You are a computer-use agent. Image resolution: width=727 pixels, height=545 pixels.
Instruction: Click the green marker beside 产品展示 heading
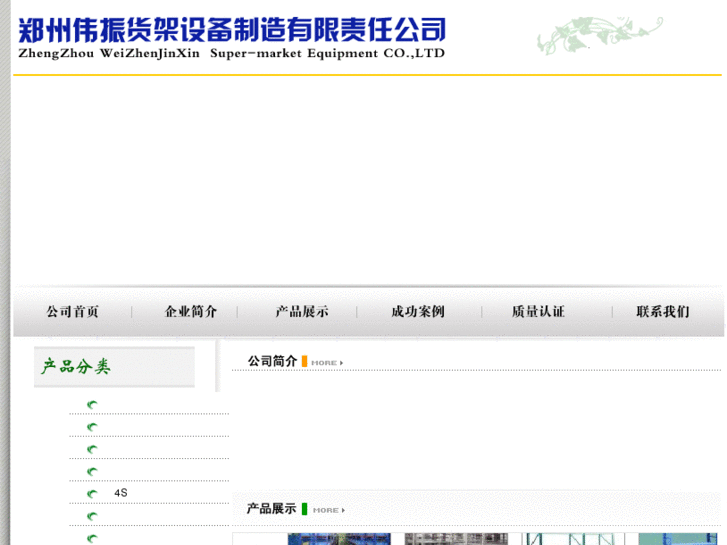pos(304,509)
